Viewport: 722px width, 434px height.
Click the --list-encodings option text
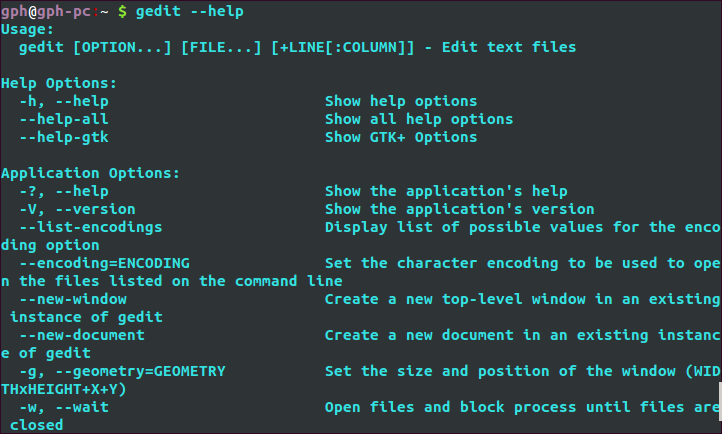[x=91, y=227]
